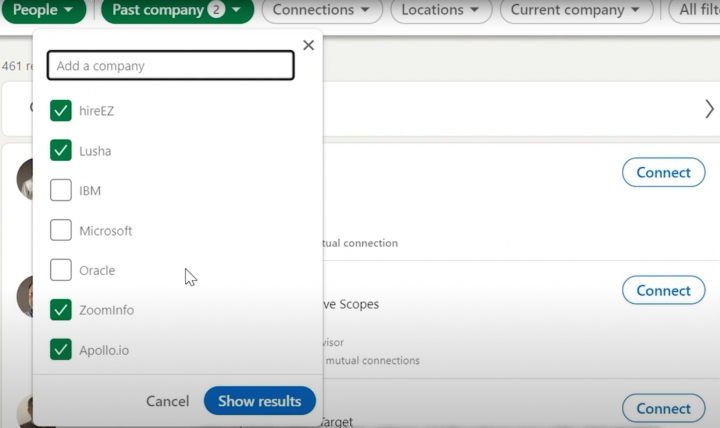Connect with the second search result

pos(663,290)
